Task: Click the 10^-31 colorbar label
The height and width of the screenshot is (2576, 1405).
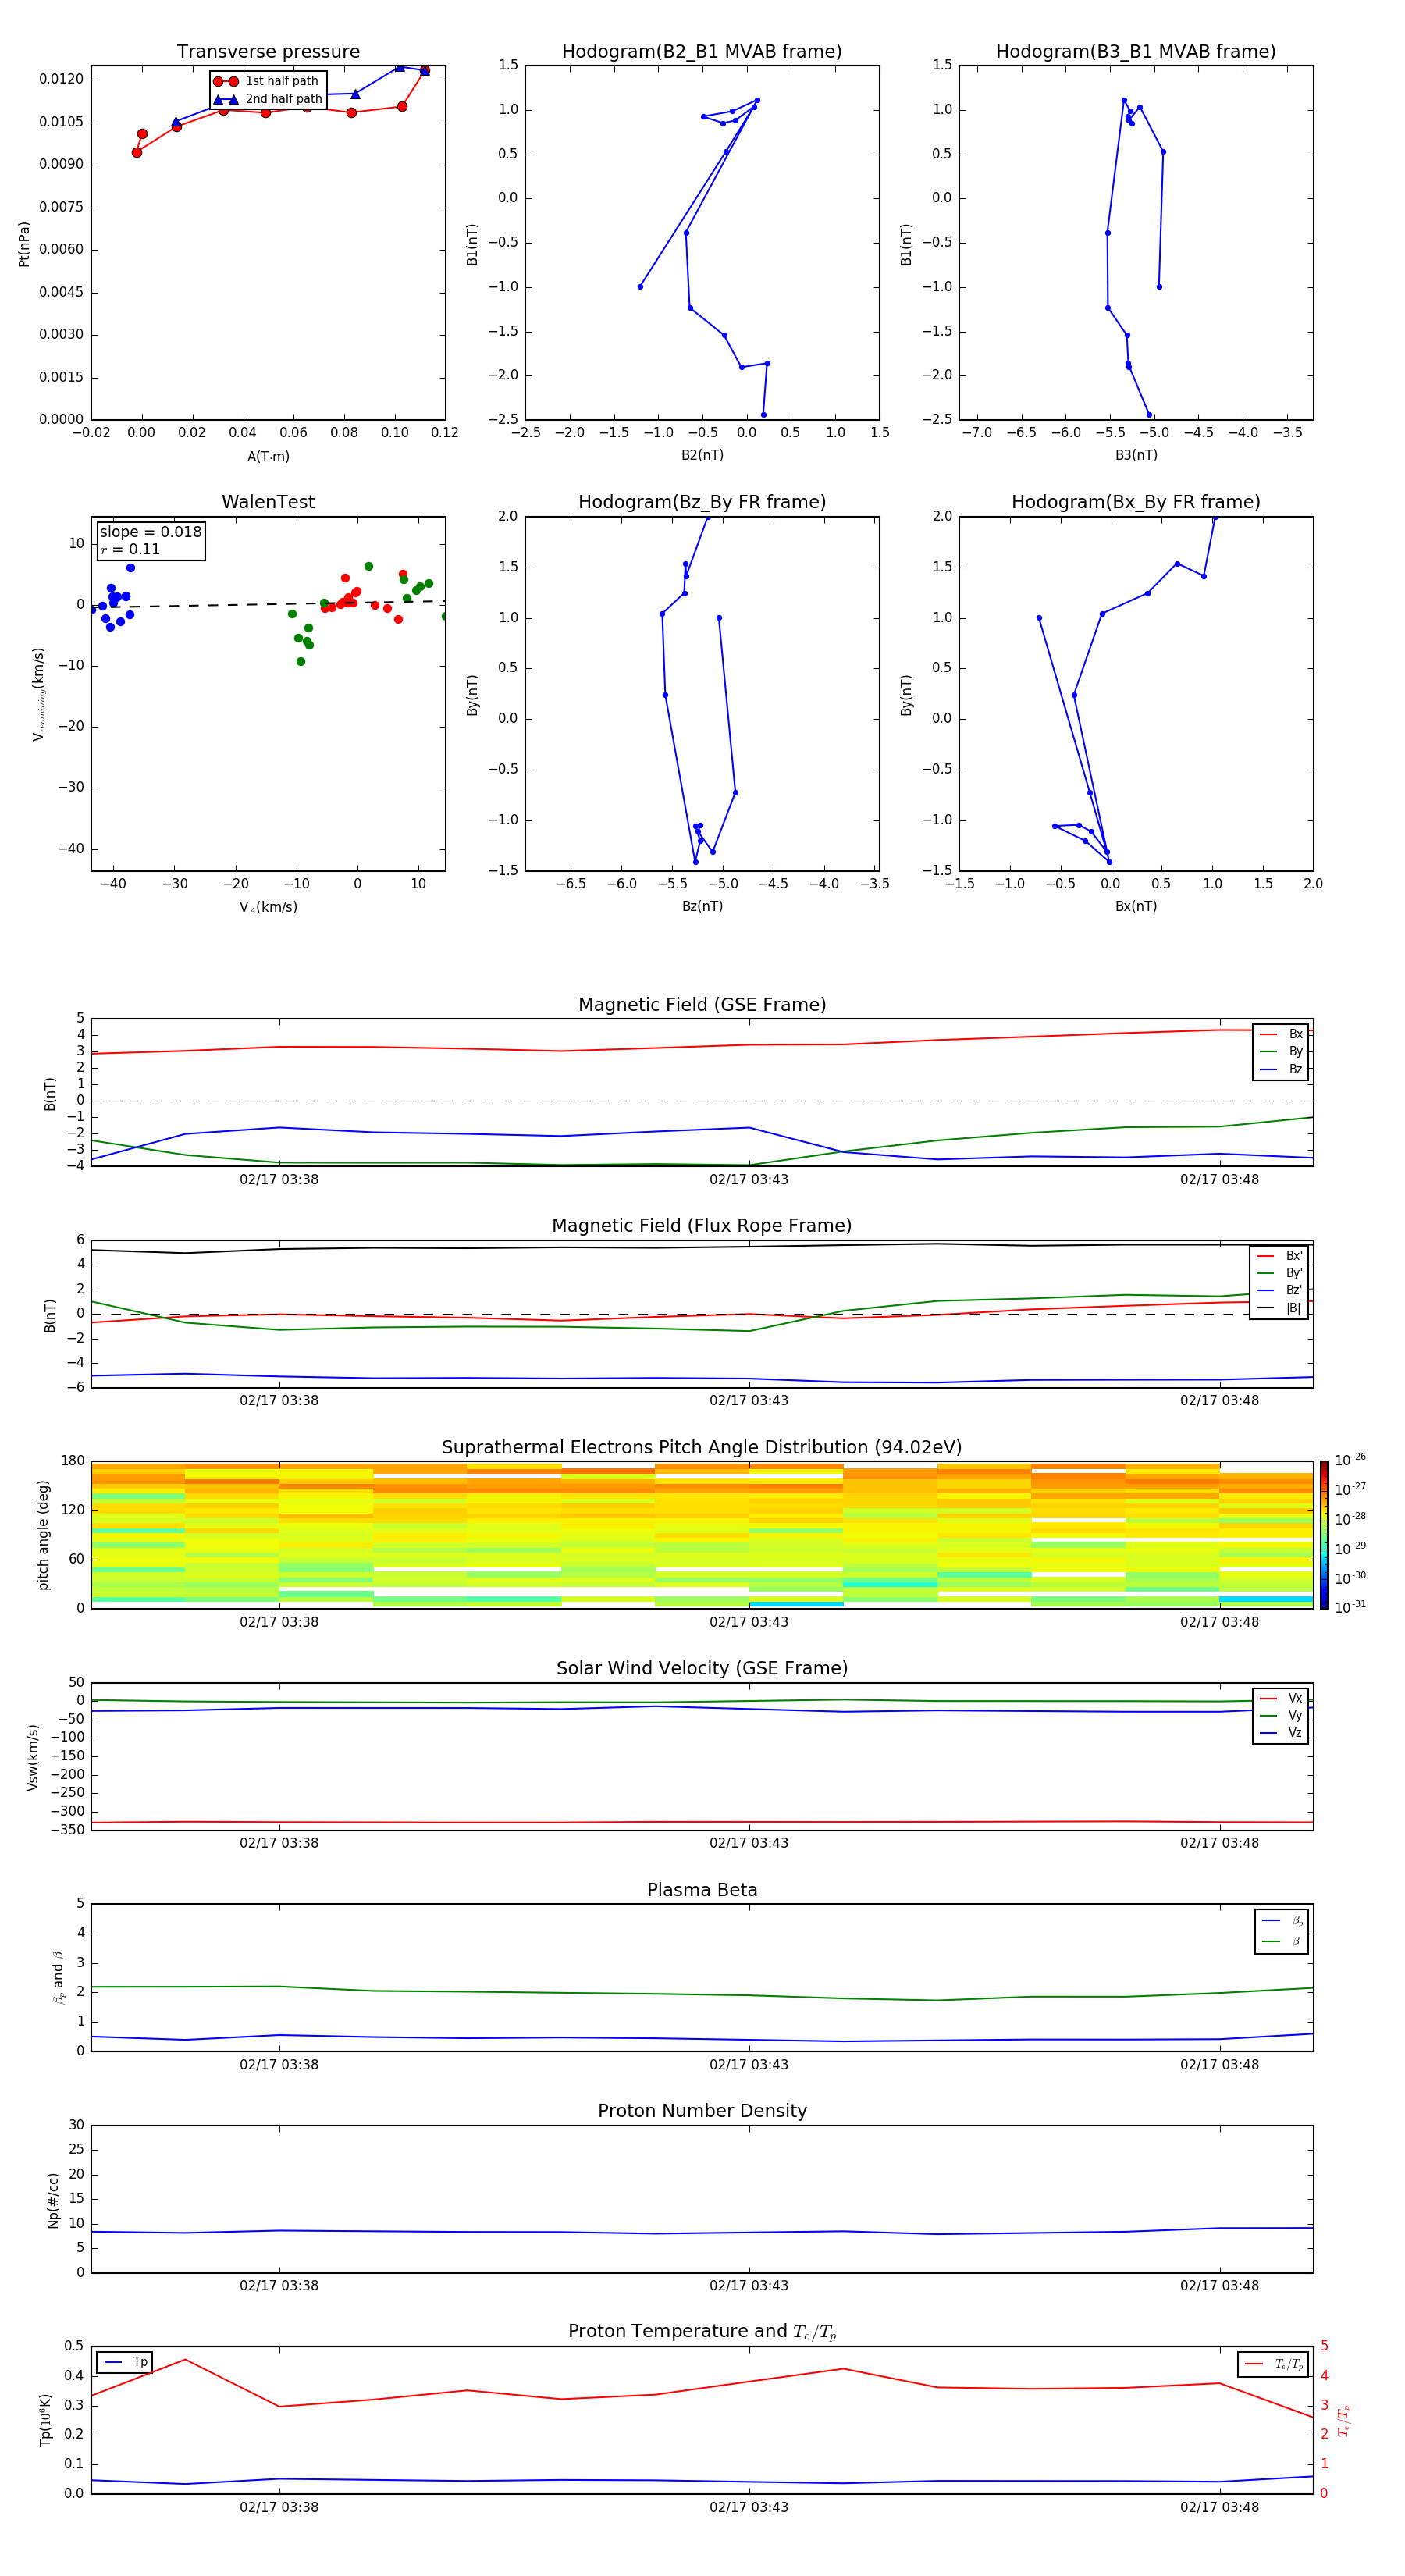Action: (x=1350, y=1607)
